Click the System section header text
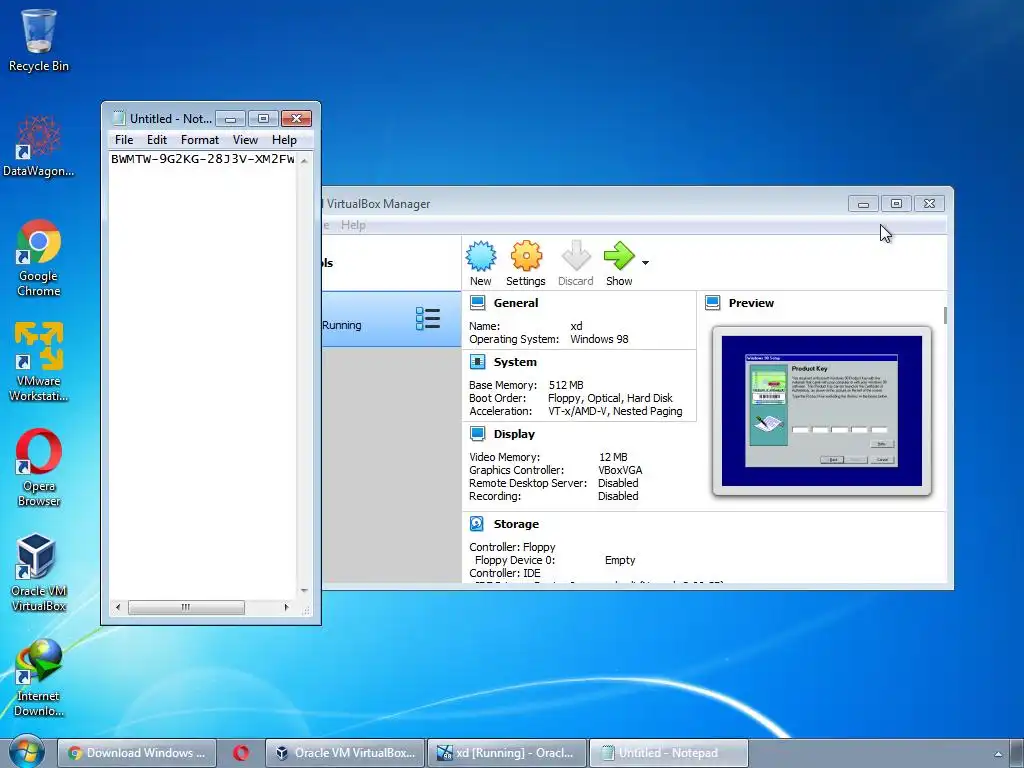Image resolution: width=1024 pixels, height=768 pixels. (x=515, y=362)
